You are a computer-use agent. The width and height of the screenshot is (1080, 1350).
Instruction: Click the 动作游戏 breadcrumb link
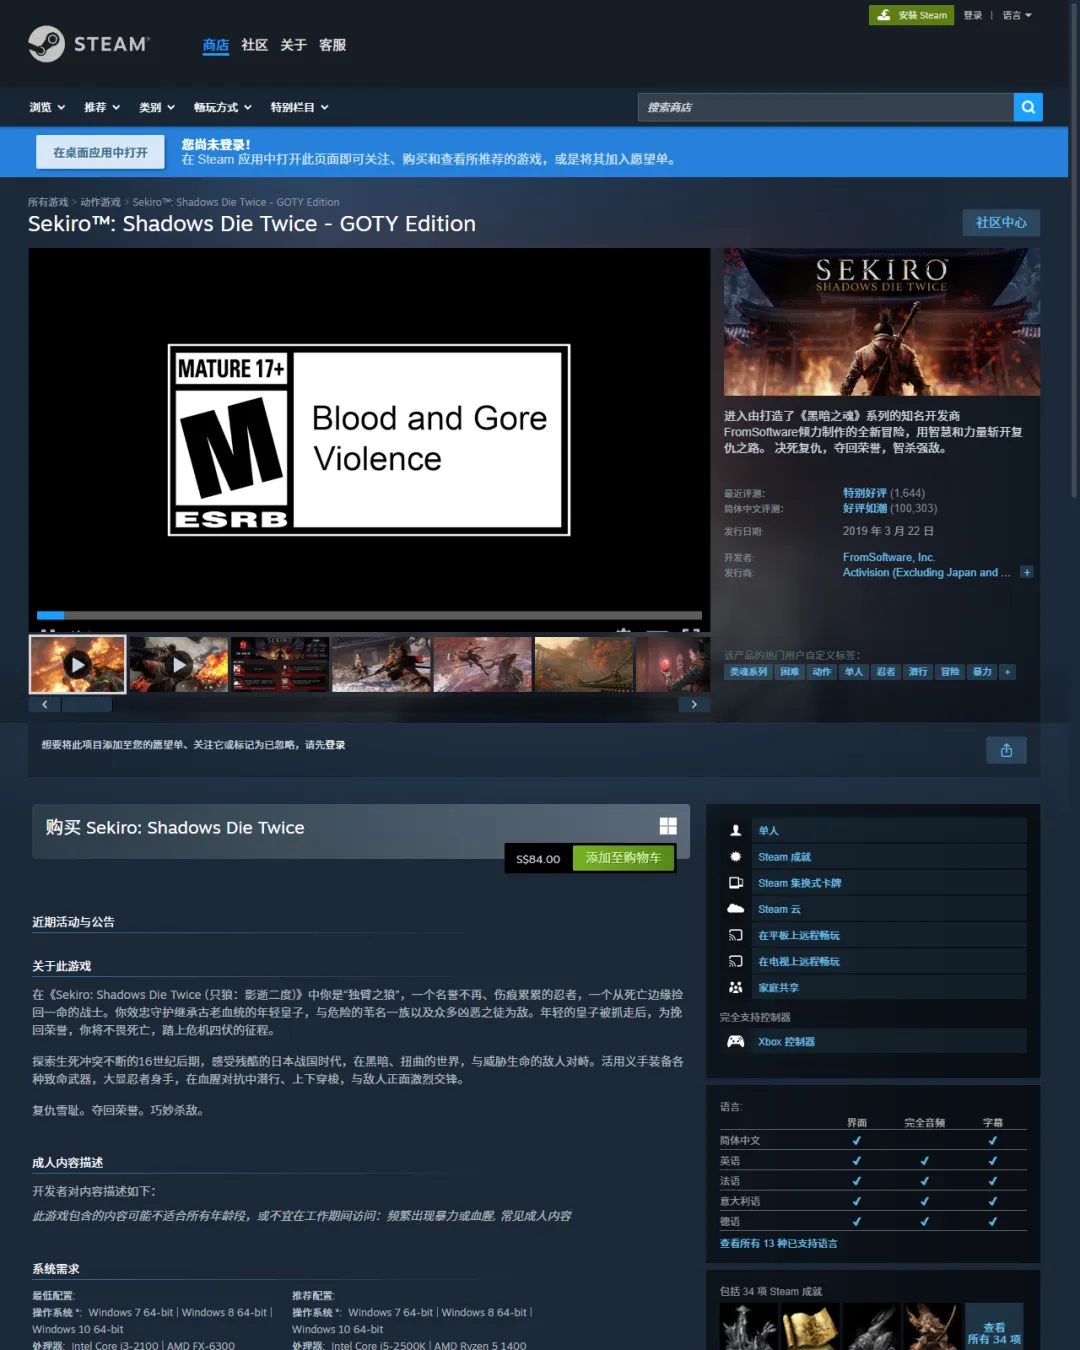point(100,202)
